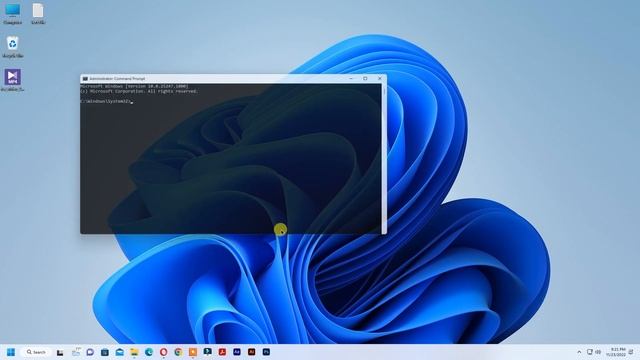Viewport: 640px width, 360px height.
Task: Maximize the Command Prompt window
Action: coord(365,78)
